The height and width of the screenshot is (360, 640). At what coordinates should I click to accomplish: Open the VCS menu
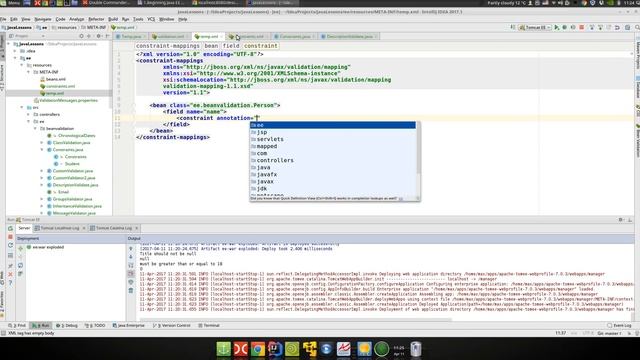[x=151, y=19]
